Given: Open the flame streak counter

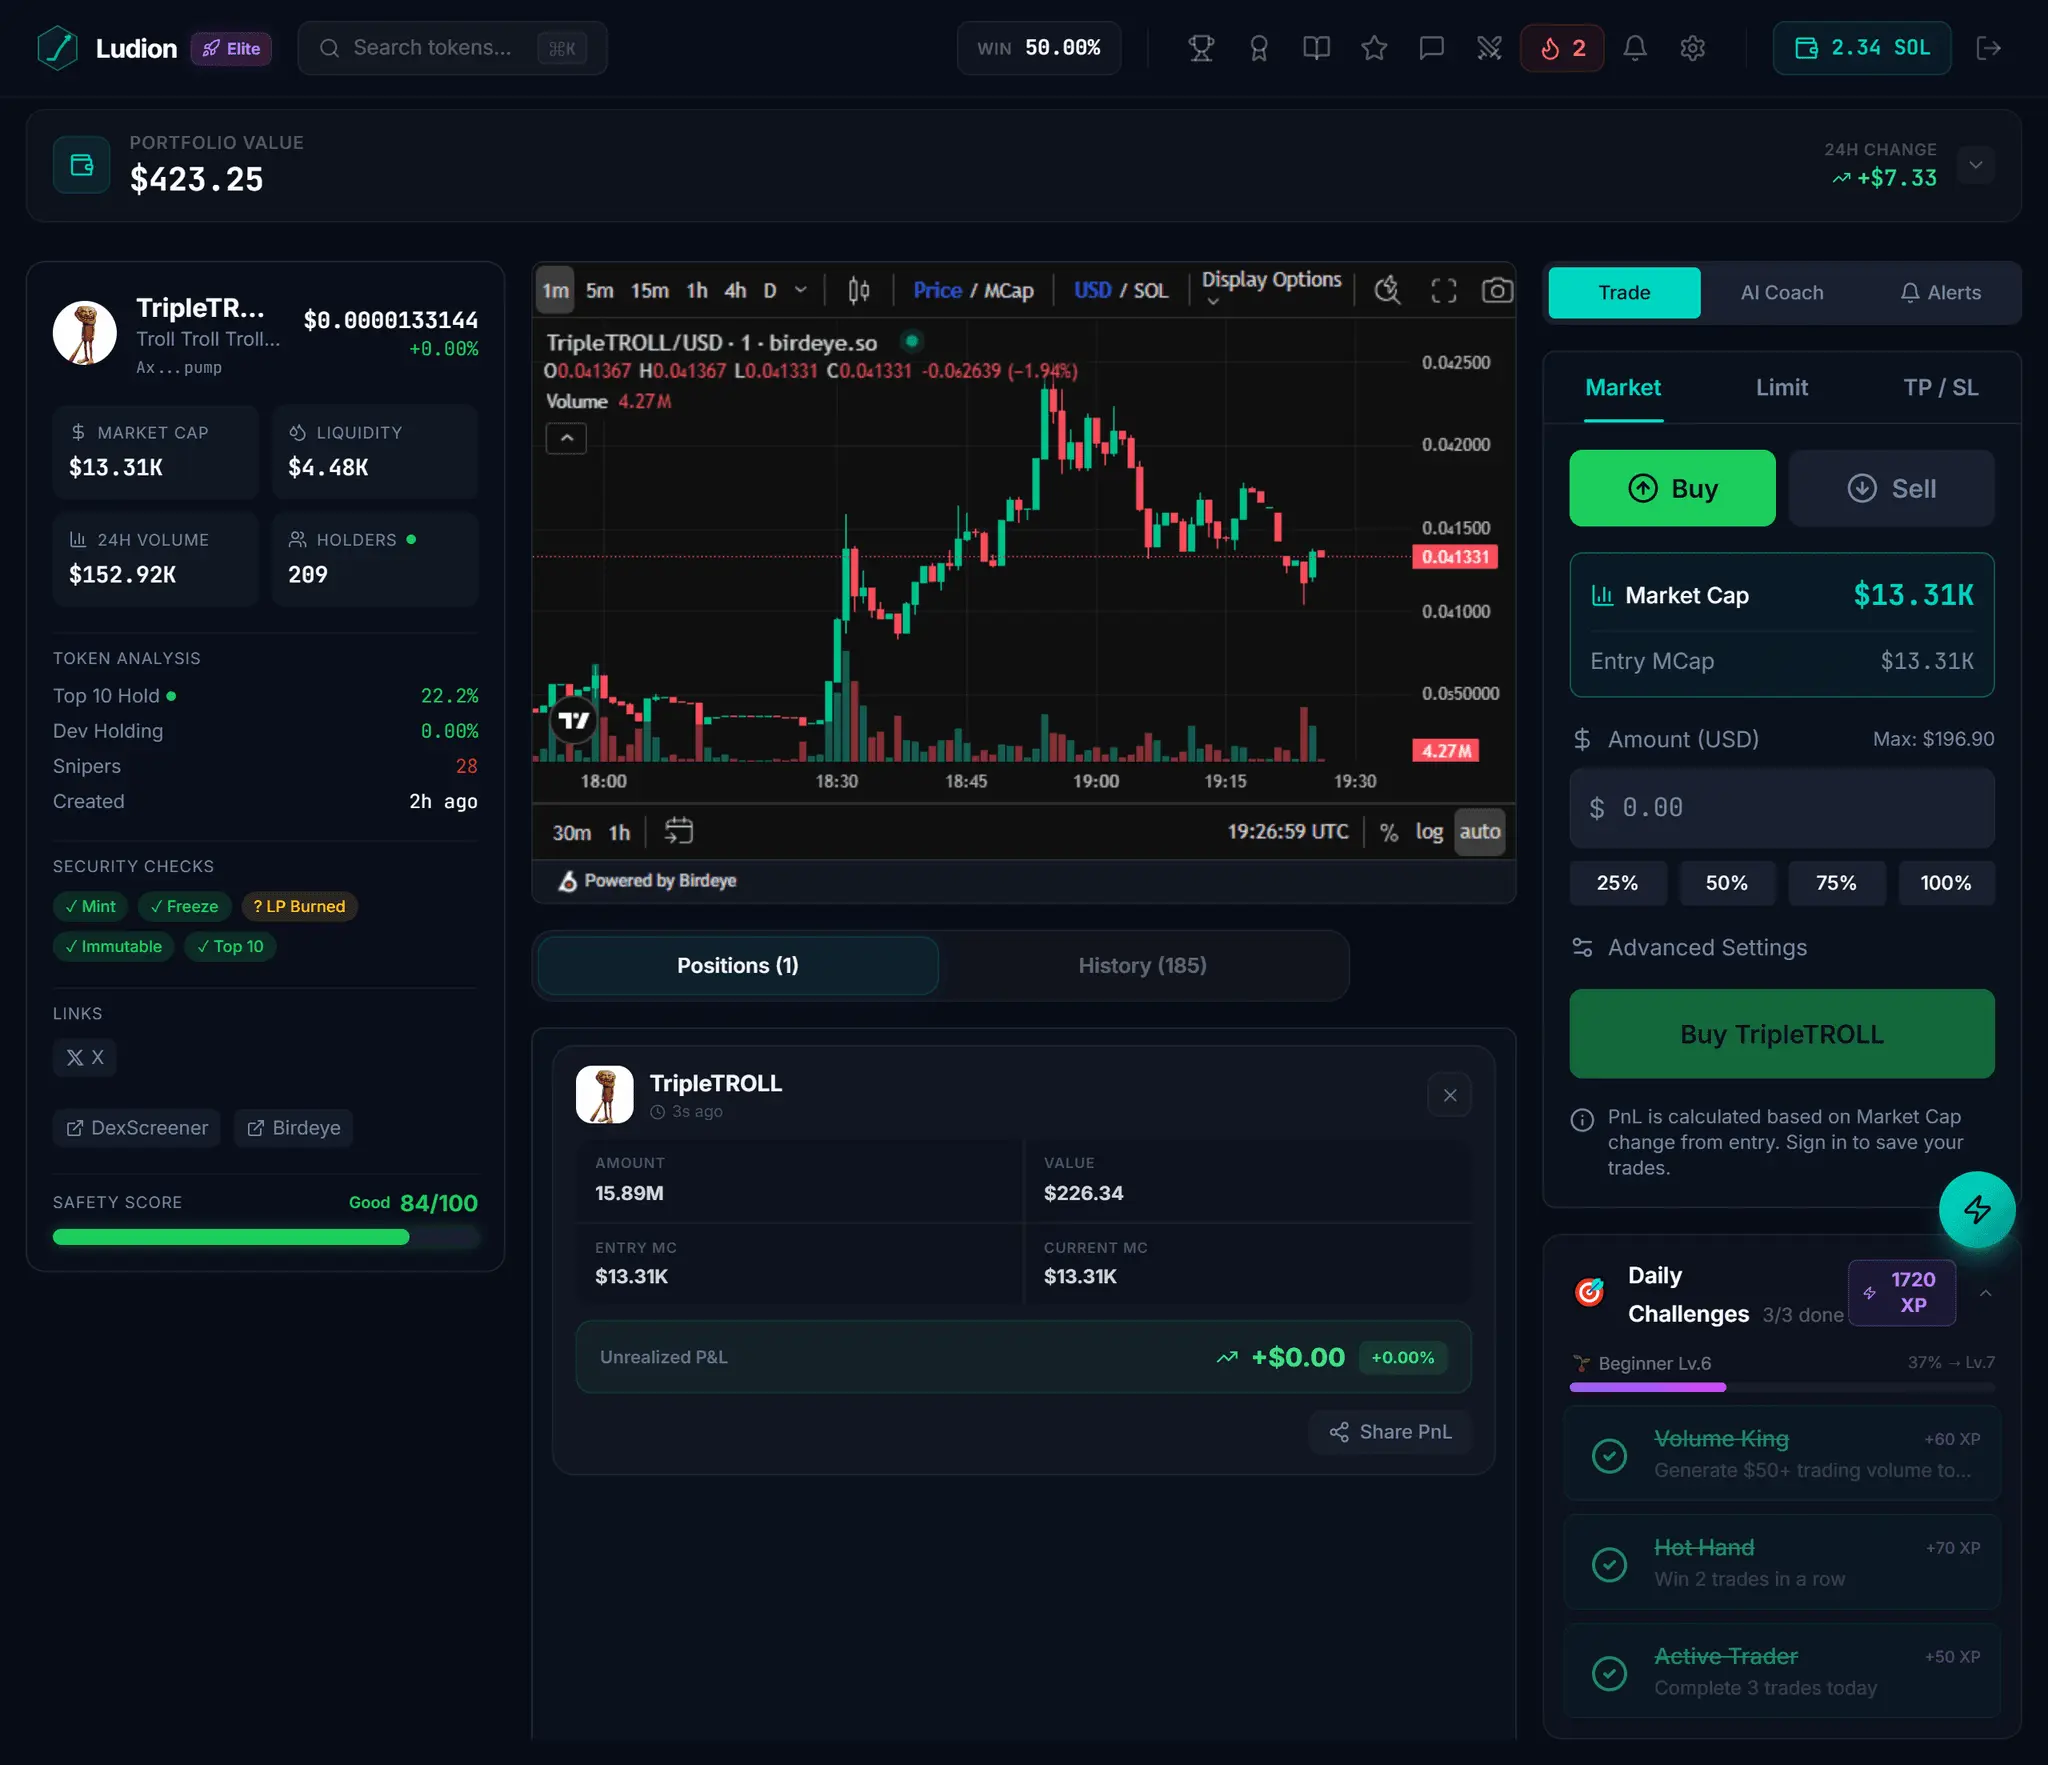Looking at the screenshot, I should pos(1562,48).
